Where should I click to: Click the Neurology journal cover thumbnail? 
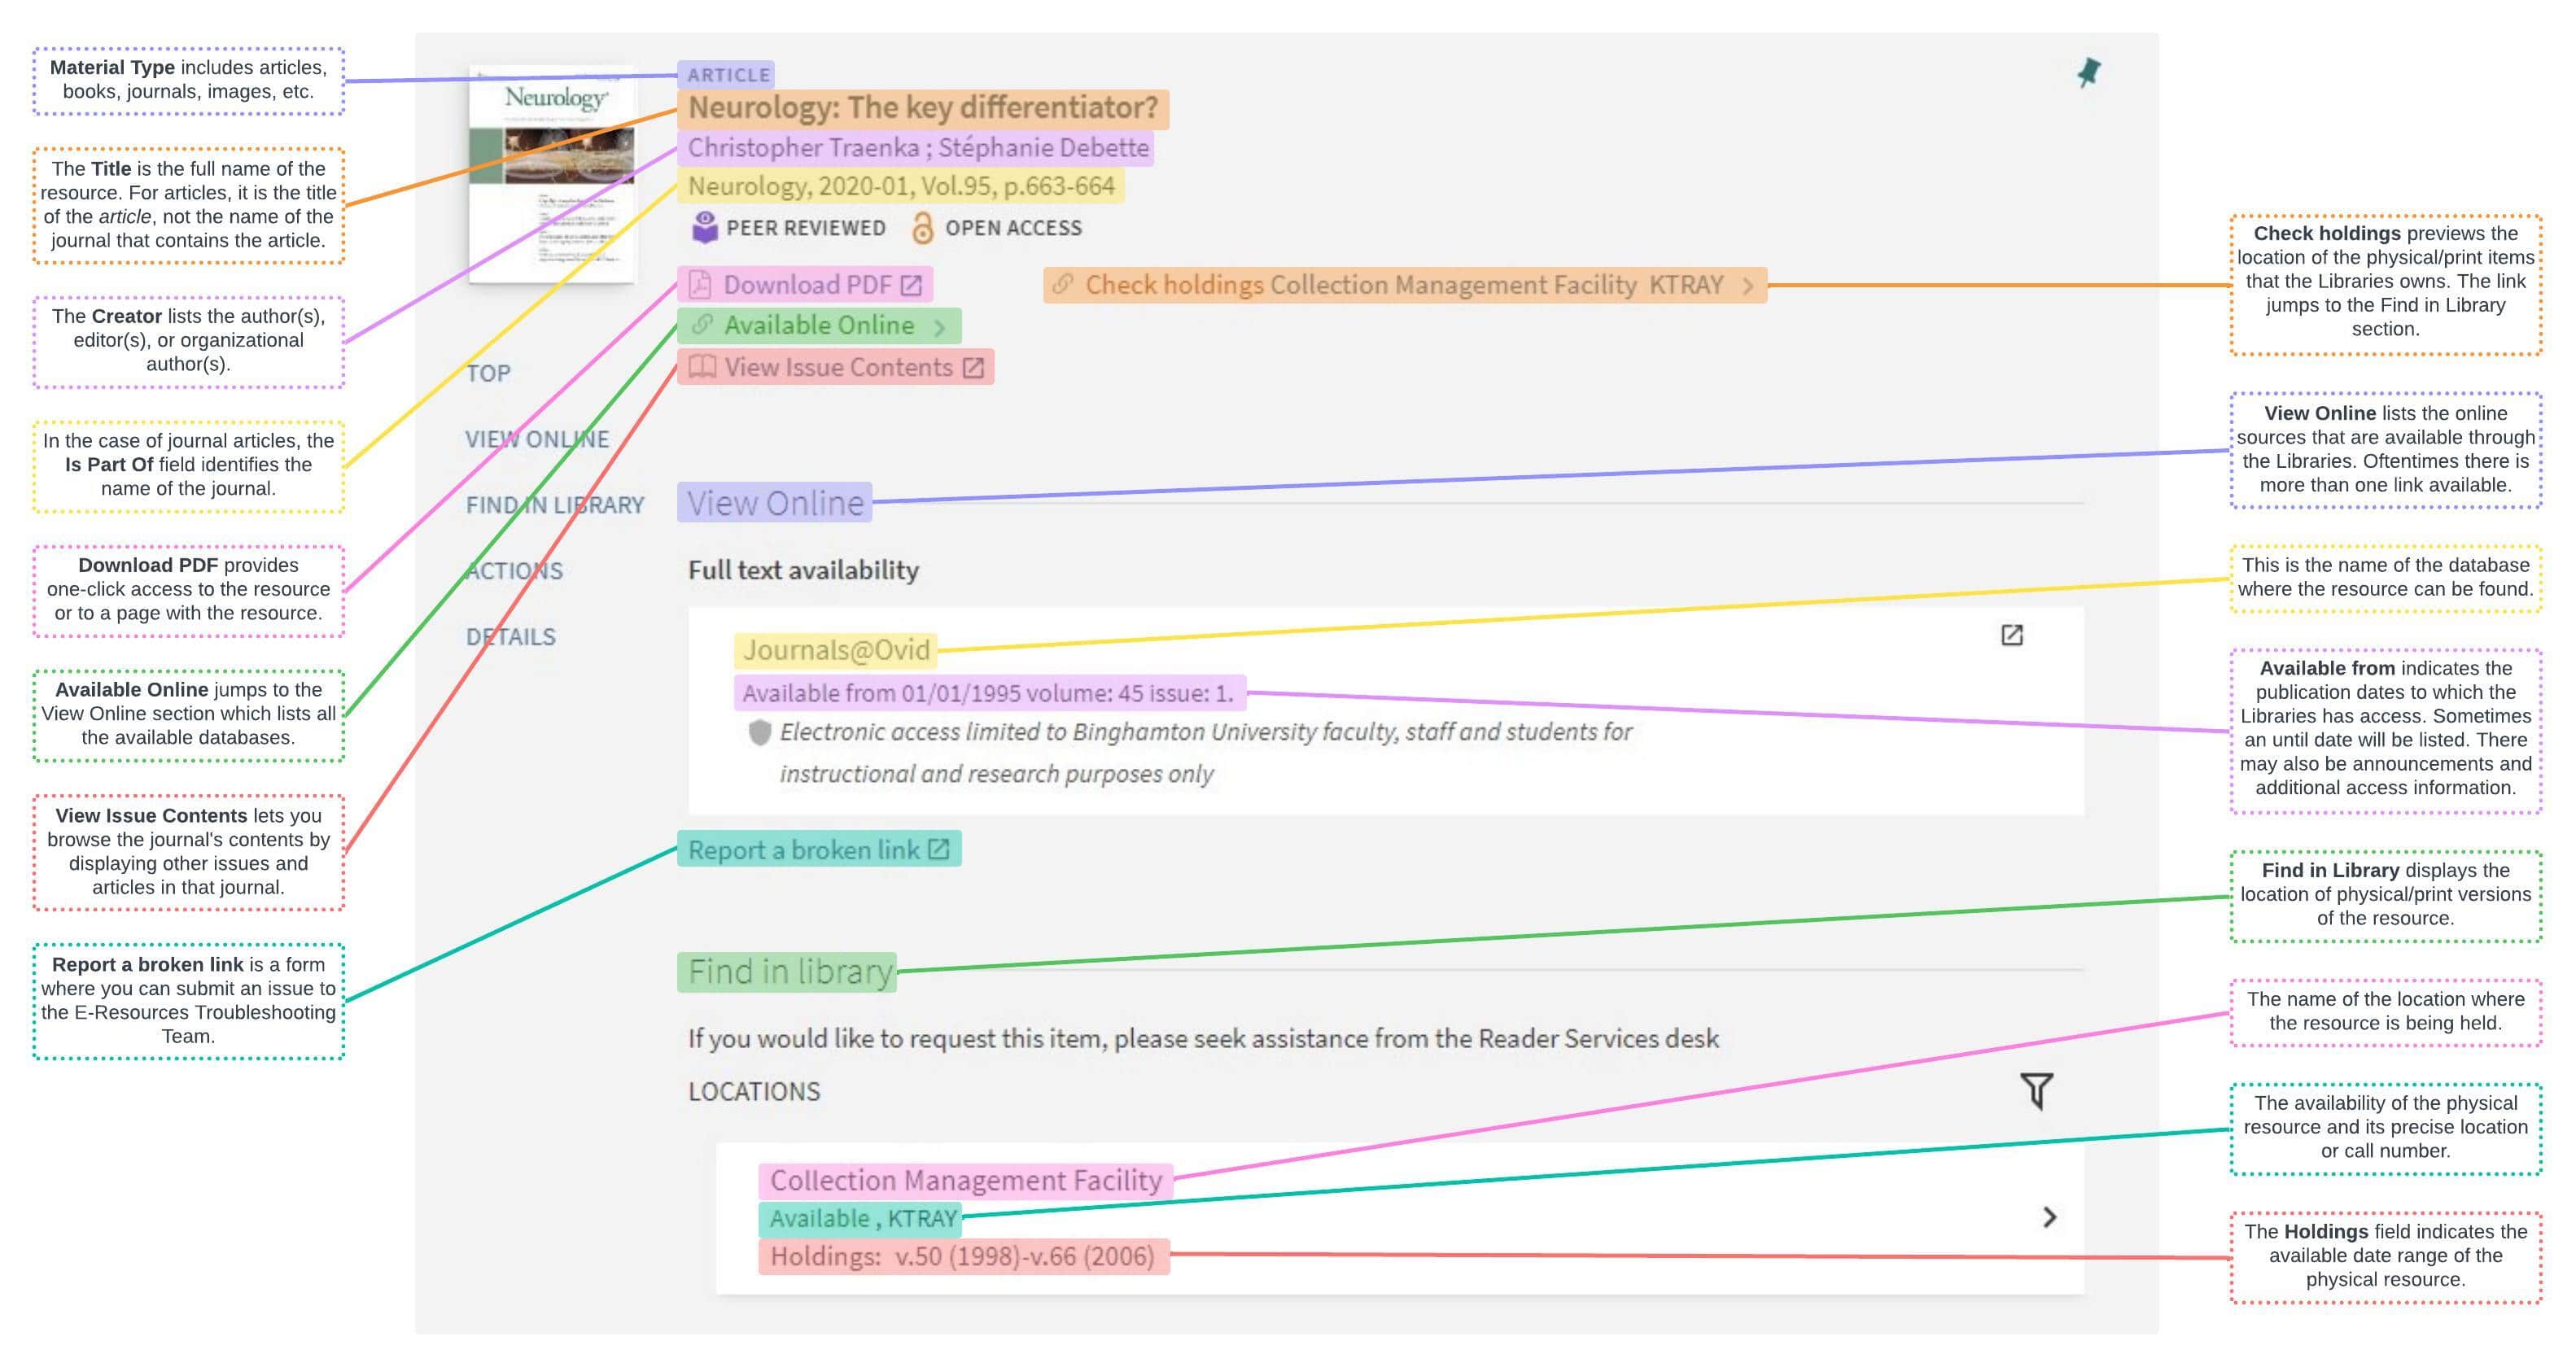tap(552, 175)
